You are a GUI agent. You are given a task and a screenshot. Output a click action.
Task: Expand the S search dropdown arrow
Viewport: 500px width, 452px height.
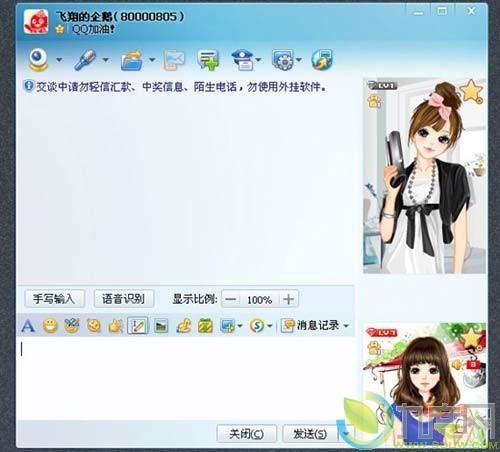[270, 326]
